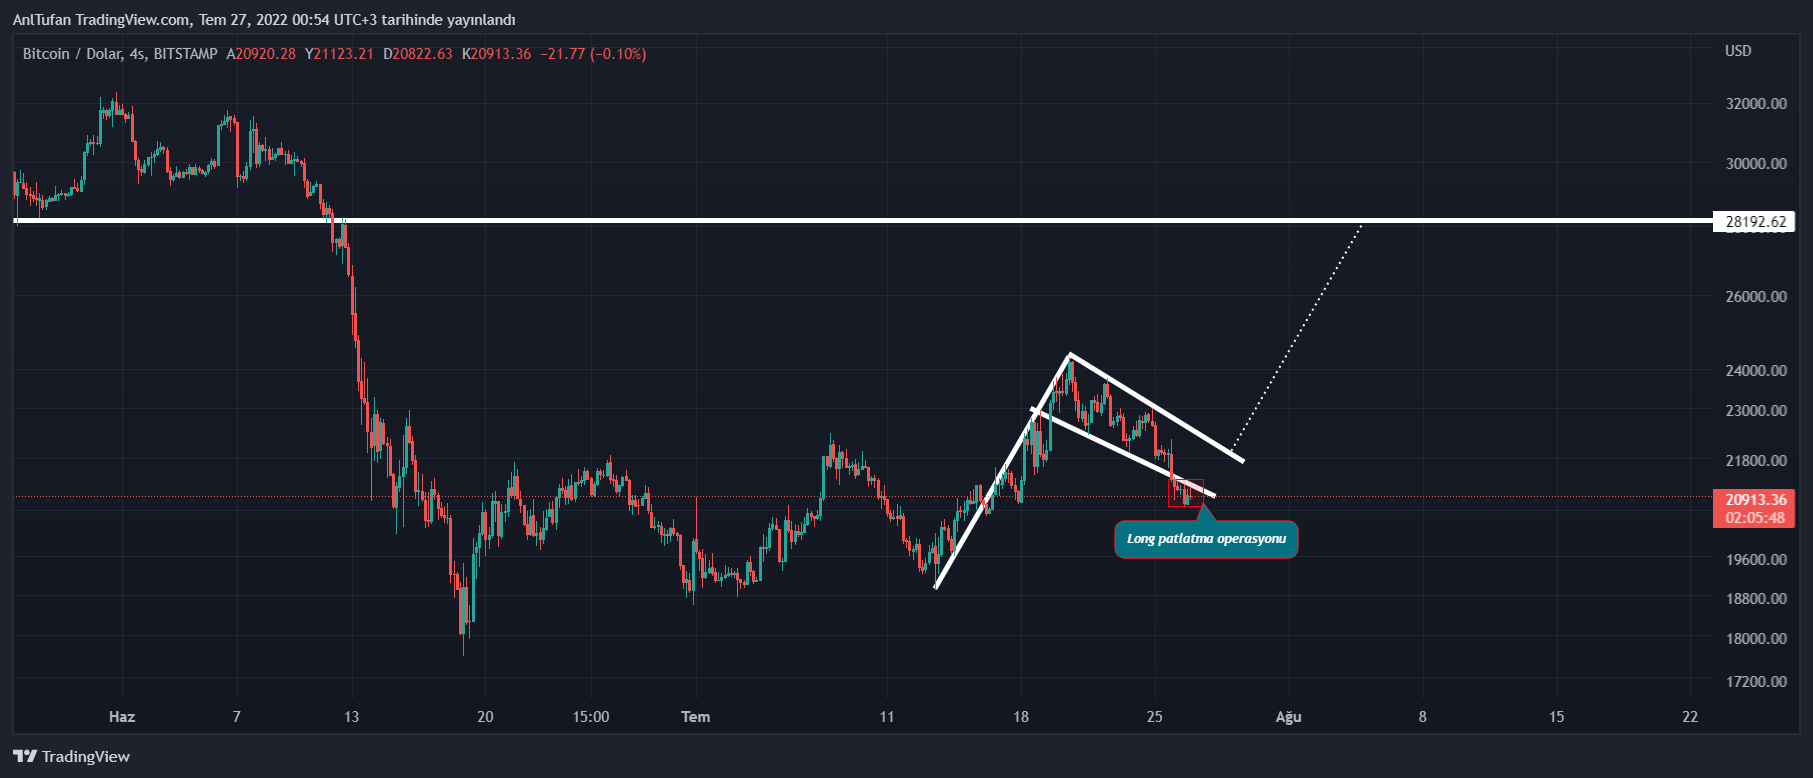Open the USD currency selector on price axis
The width and height of the screenshot is (1813, 778).
(x=1738, y=51)
